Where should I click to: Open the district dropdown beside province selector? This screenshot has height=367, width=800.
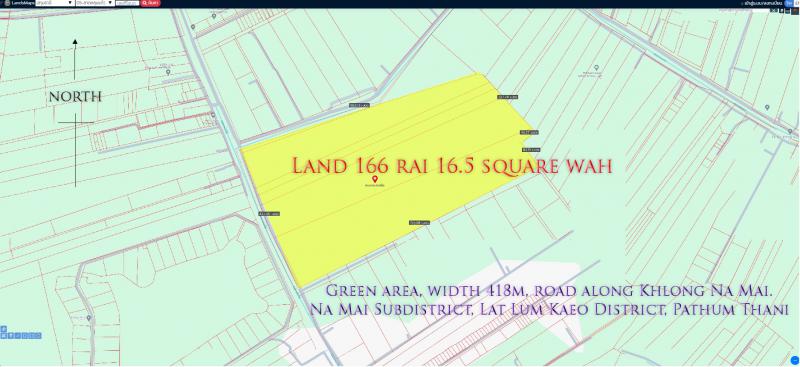pos(94,3)
